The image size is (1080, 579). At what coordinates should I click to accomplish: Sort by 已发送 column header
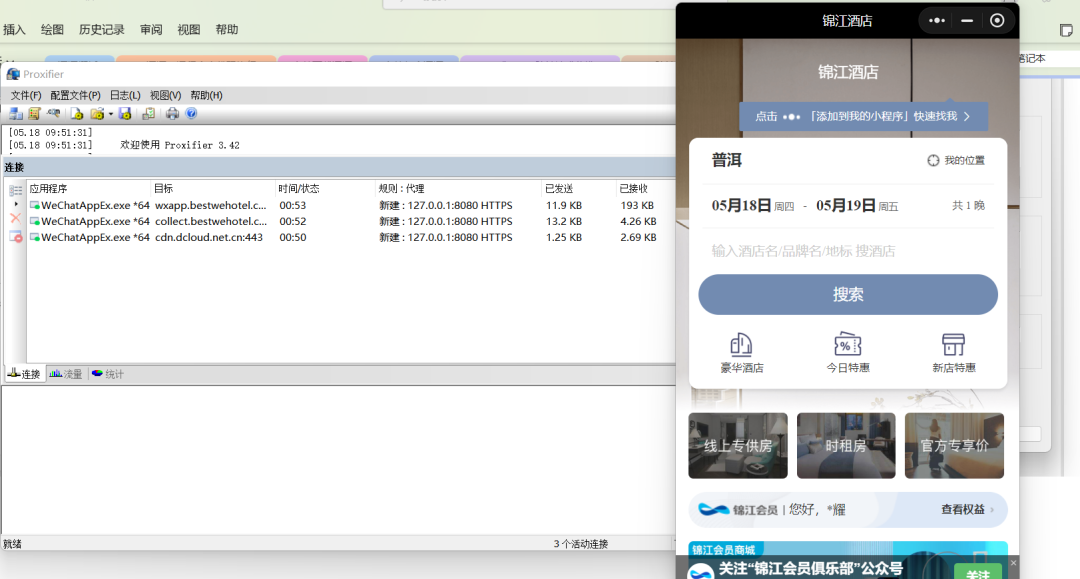pyautogui.click(x=579, y=189)
